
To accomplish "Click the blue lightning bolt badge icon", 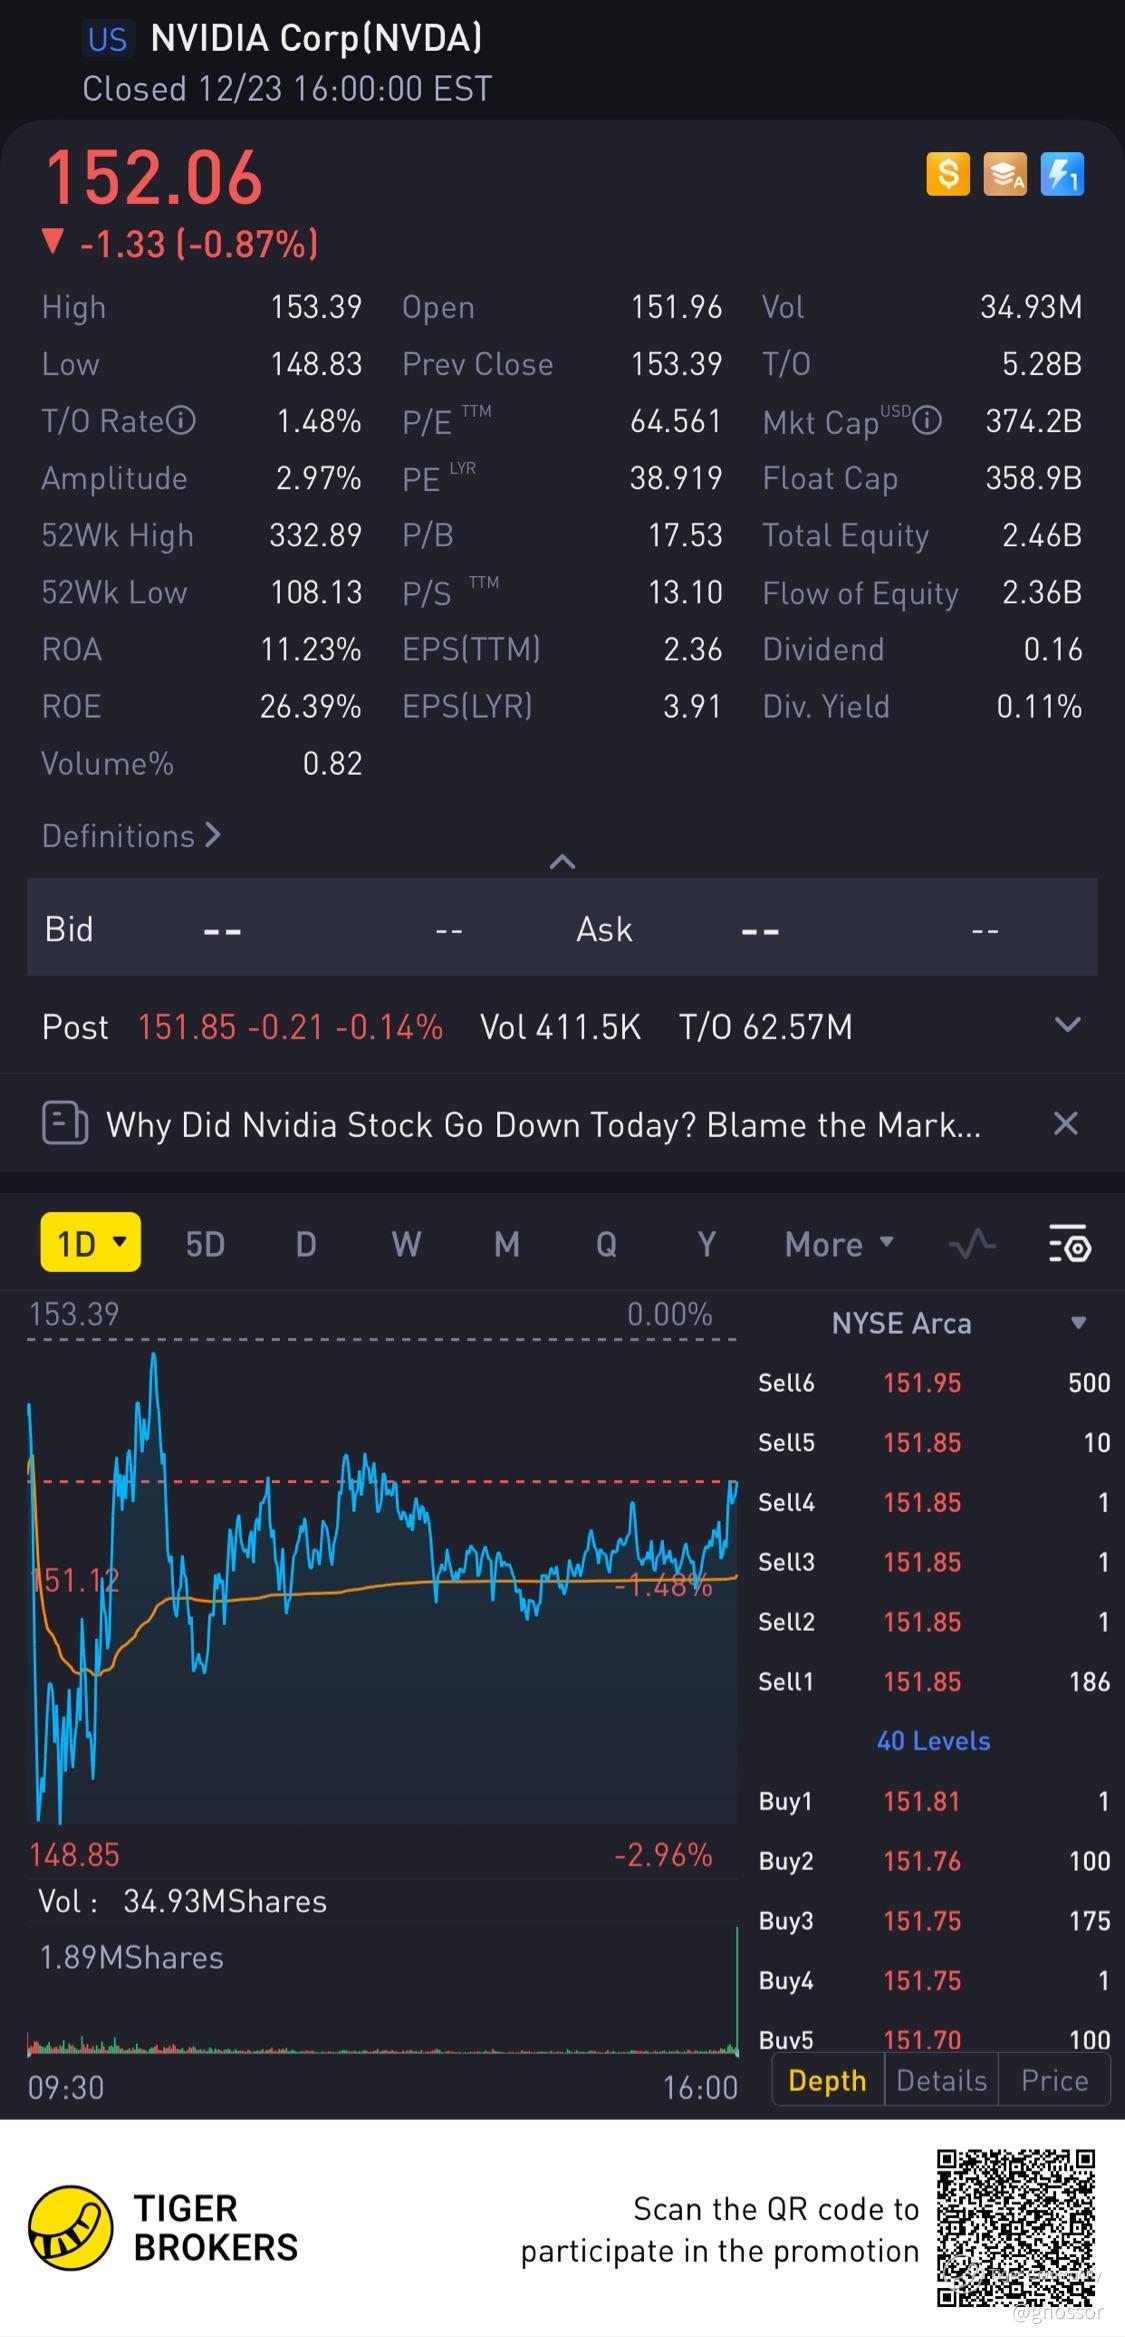I will coord(1061,175).
